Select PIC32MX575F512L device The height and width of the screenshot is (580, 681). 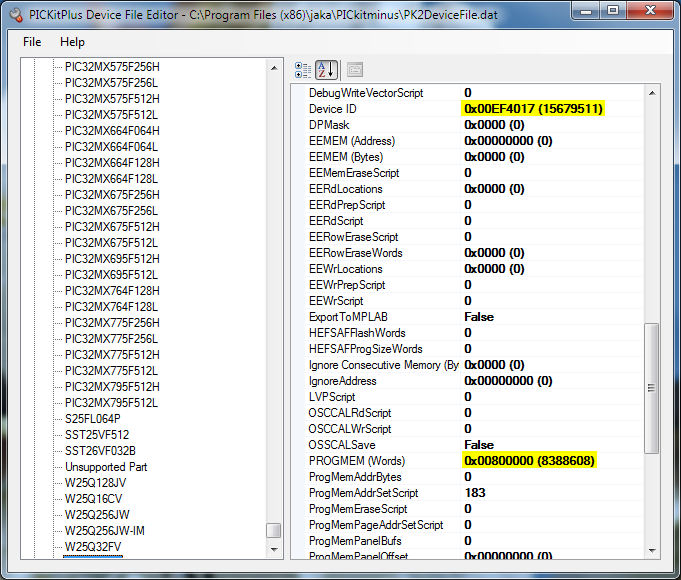coord(112,115)
